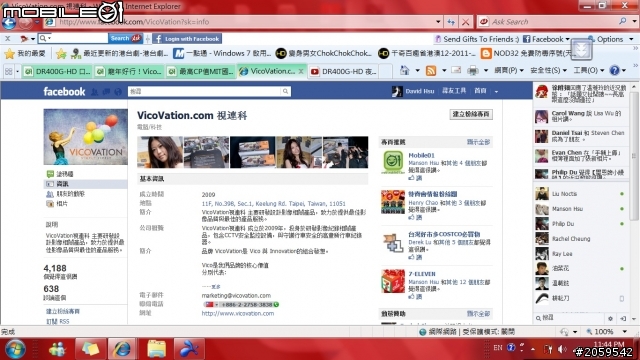This screenshot has width=640, height=360.
Task: Click the volume speaker tray icon
Action: click(x=562, y=349)
